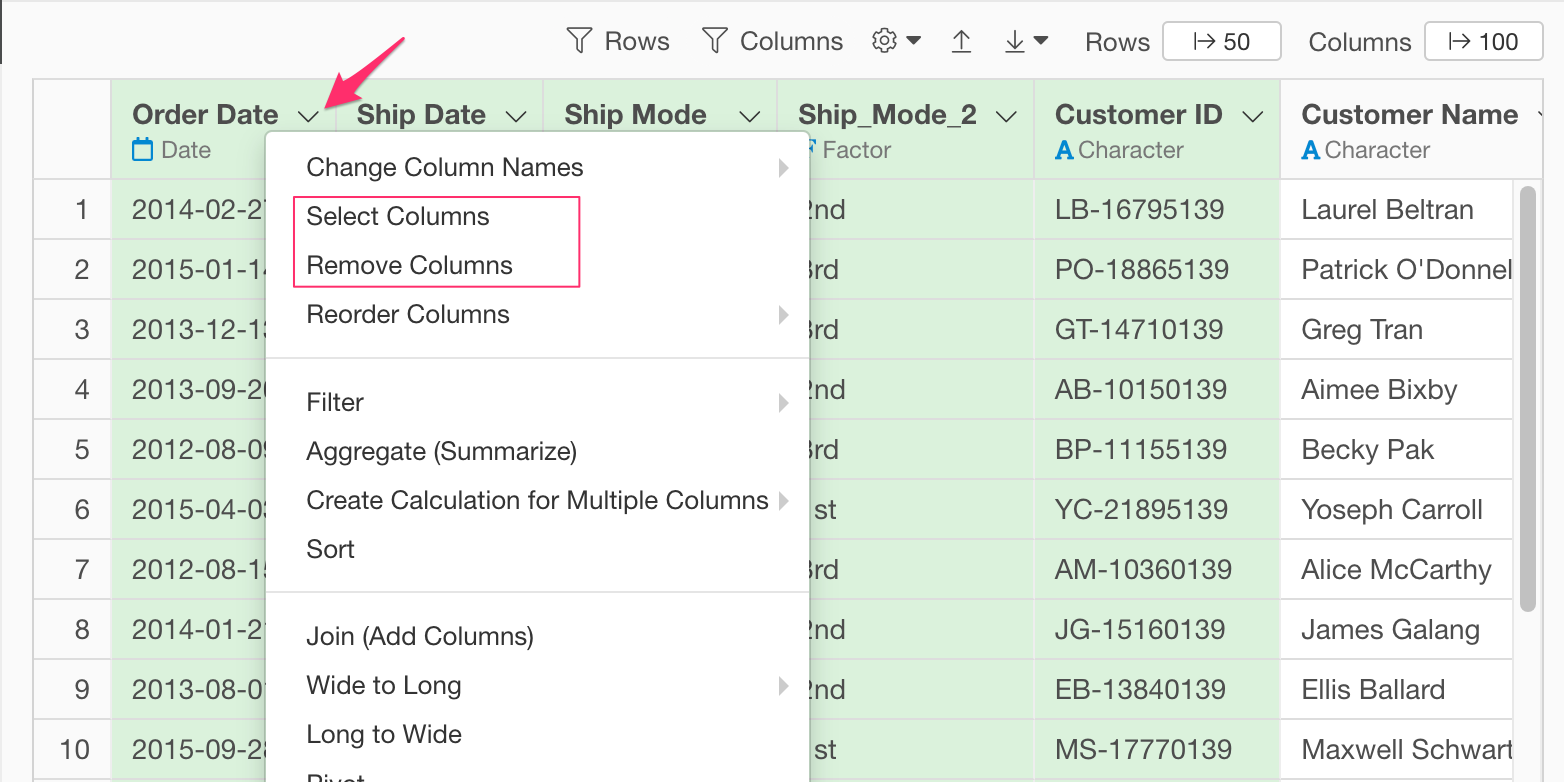The image size is (1564, 782).
Task: Expand the Order Date column menu
Action: pyautogui.click(x=309, y=116)
